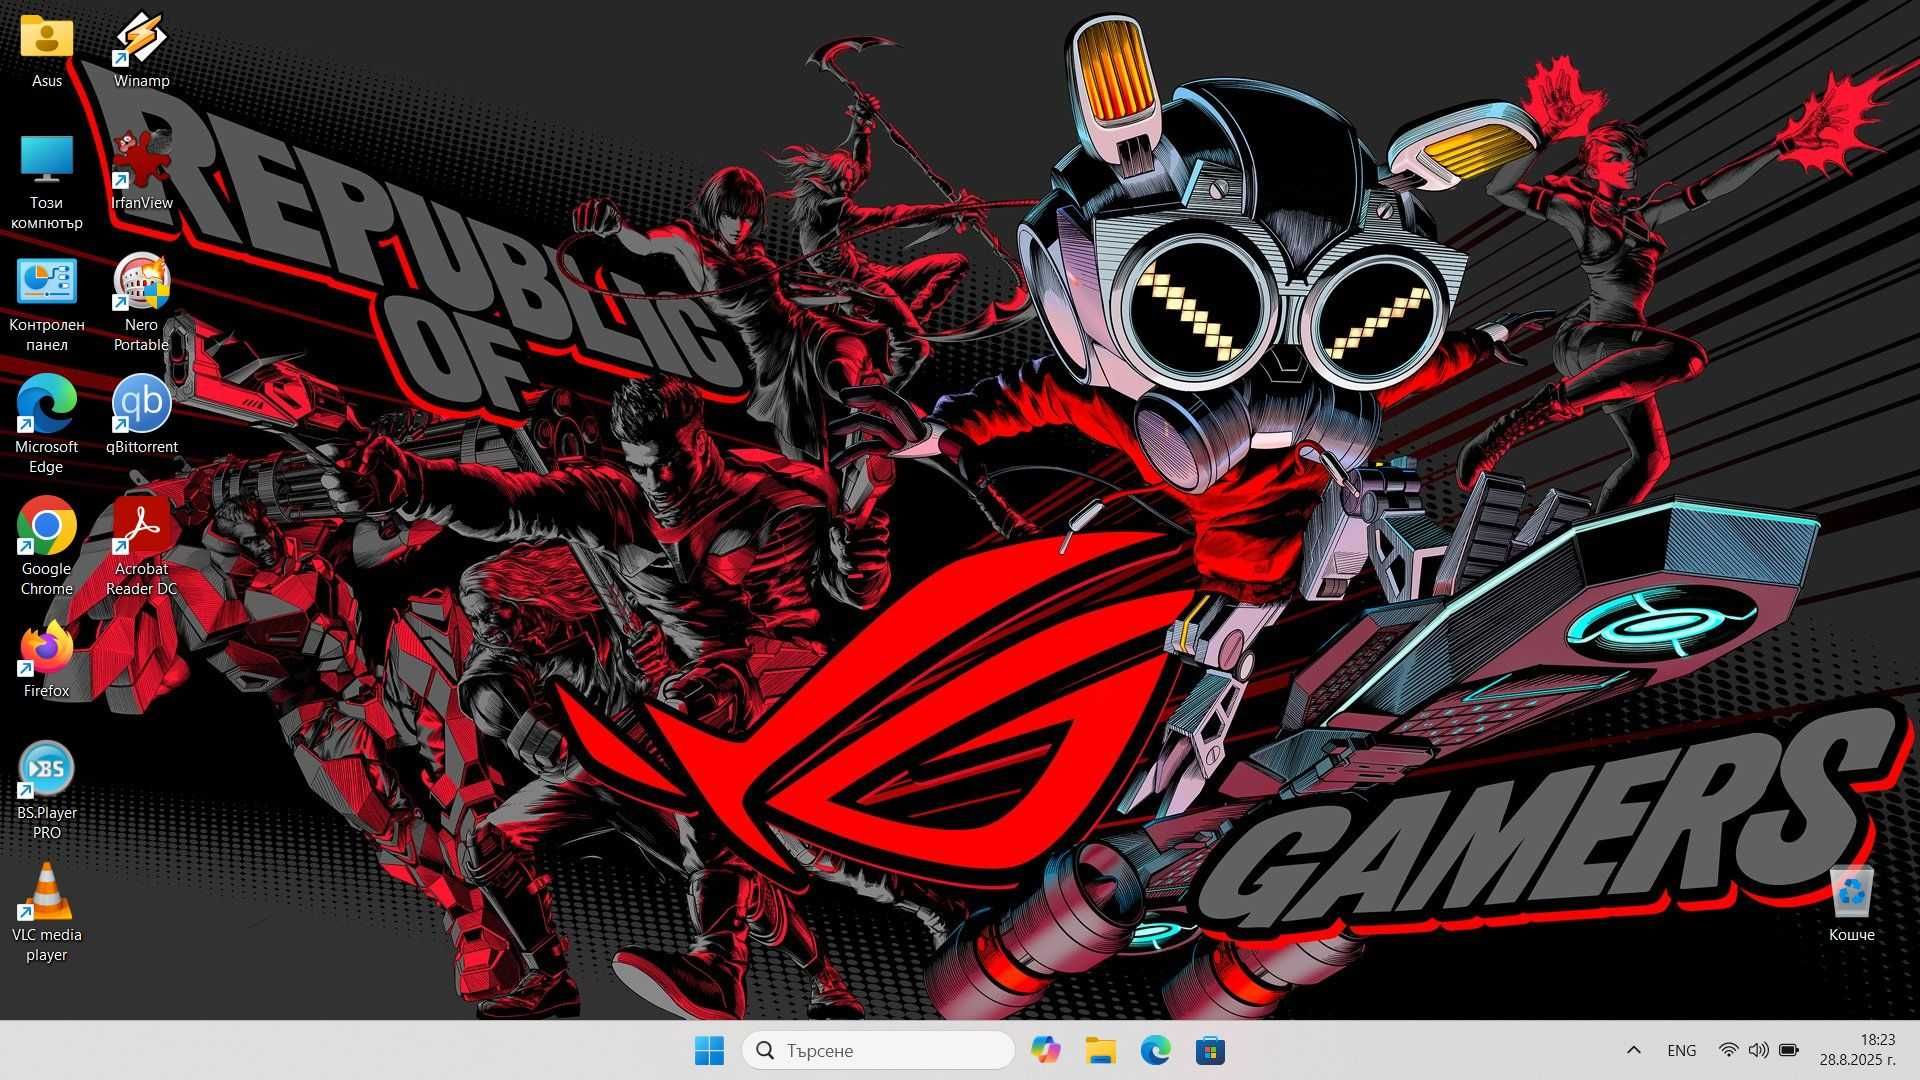The height and width of the screenshot is (1080, 1920).
Task: Open the Windows Start menu
Action: [x=709, y=1050]
